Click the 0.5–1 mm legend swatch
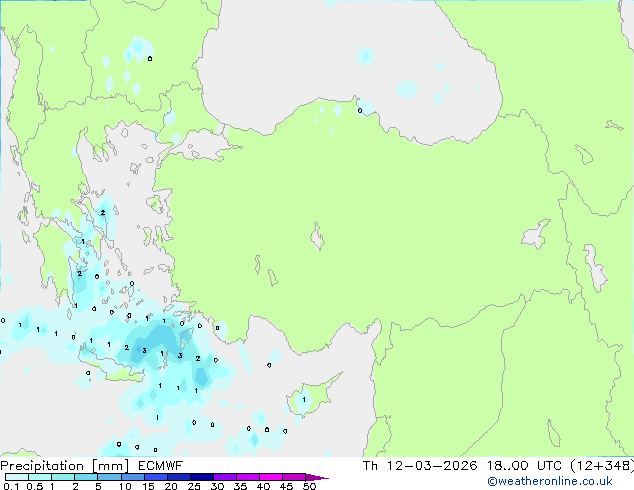634x490 pixels. (40, 477)
